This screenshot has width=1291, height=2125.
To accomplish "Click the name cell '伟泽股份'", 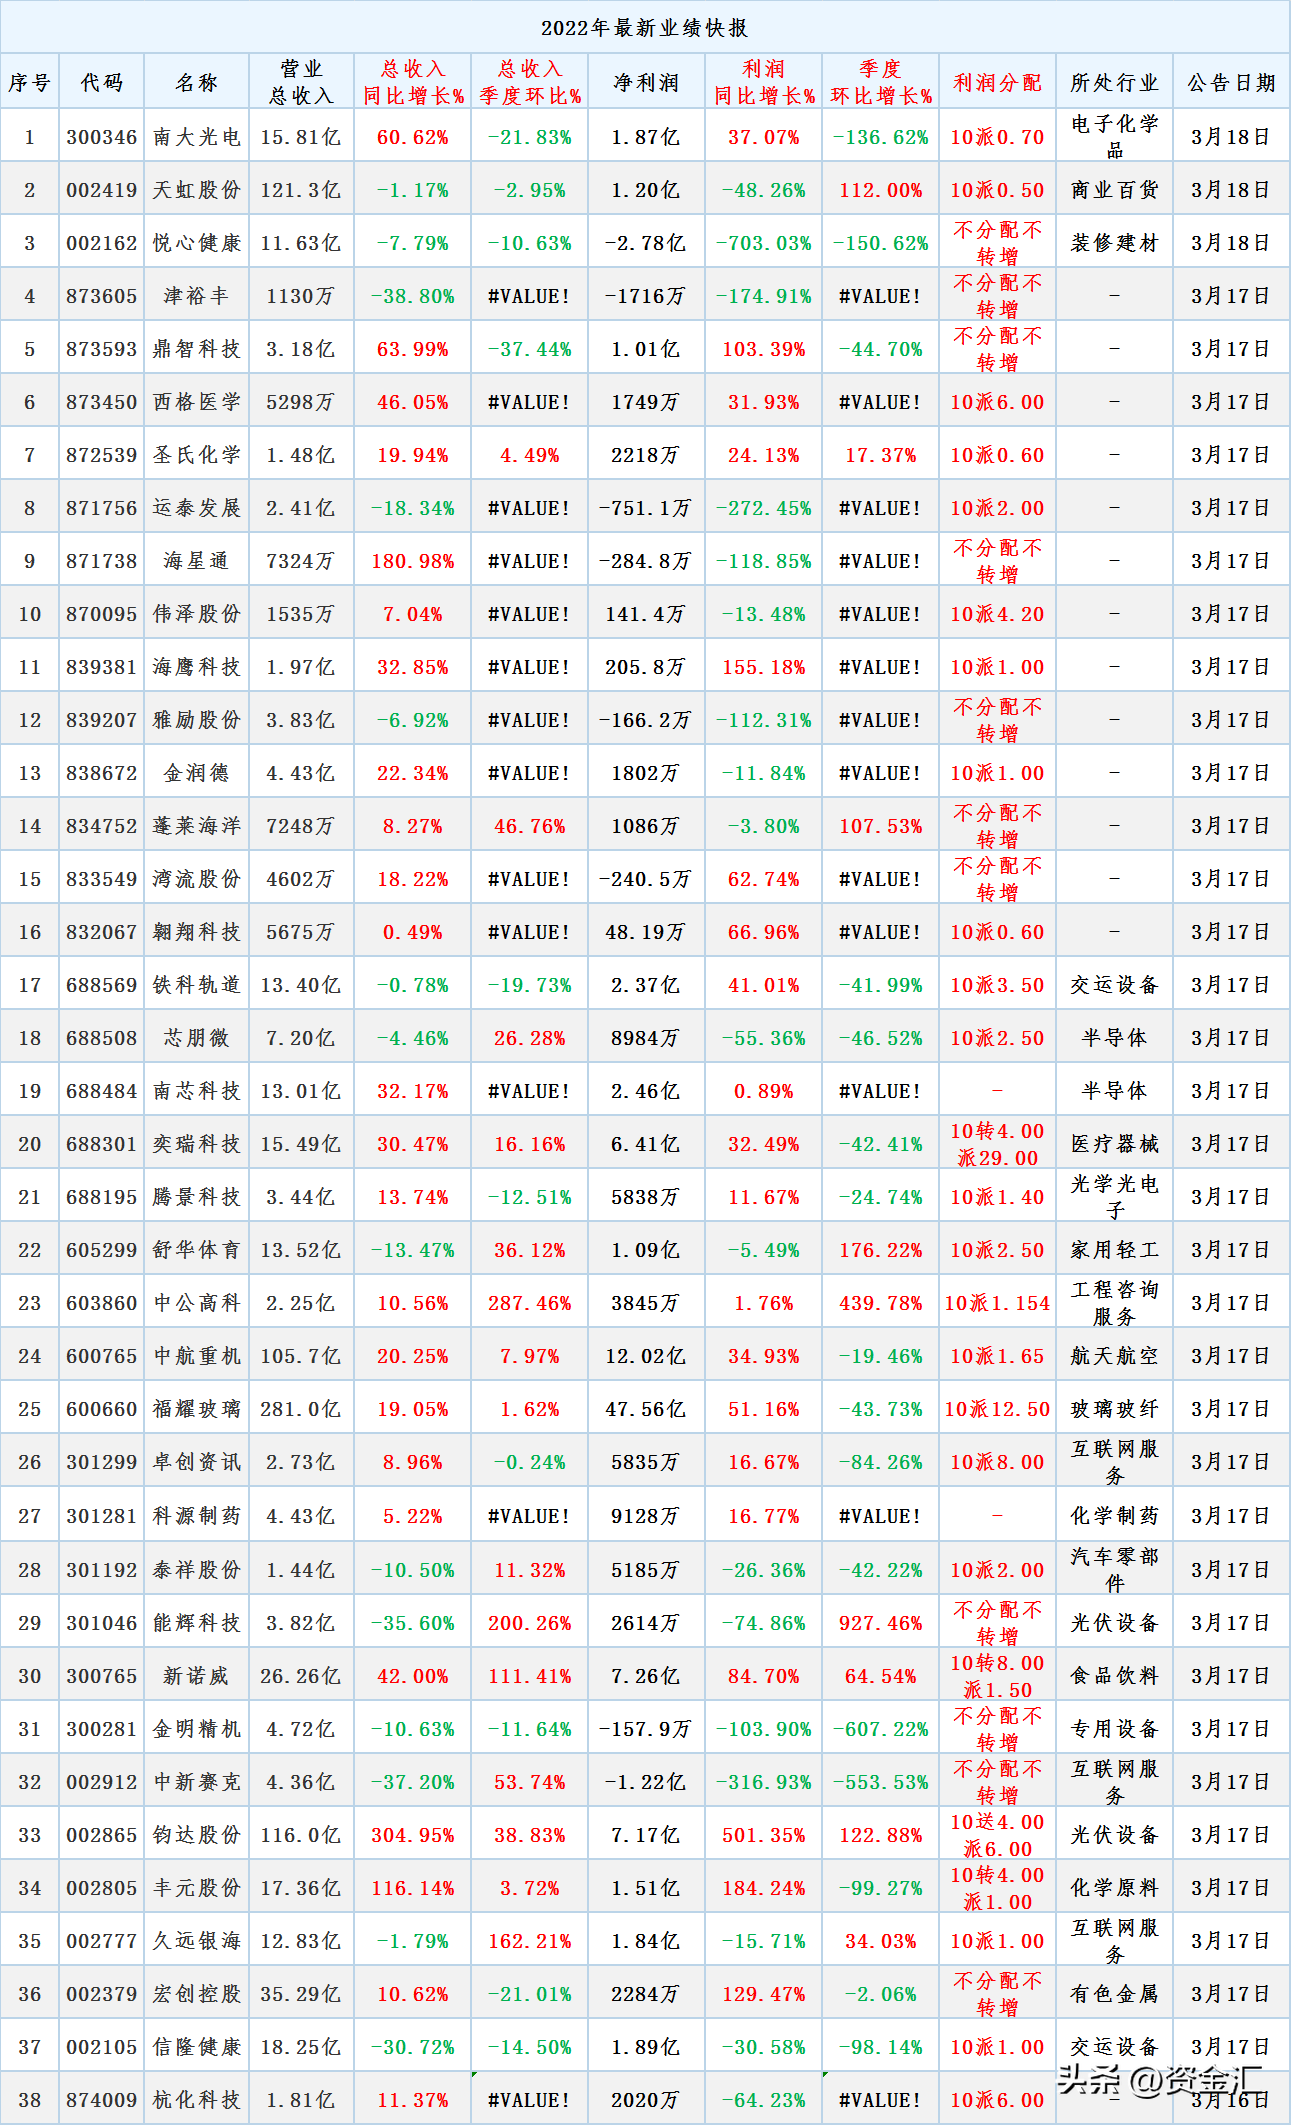I will (x=197, y=614).
